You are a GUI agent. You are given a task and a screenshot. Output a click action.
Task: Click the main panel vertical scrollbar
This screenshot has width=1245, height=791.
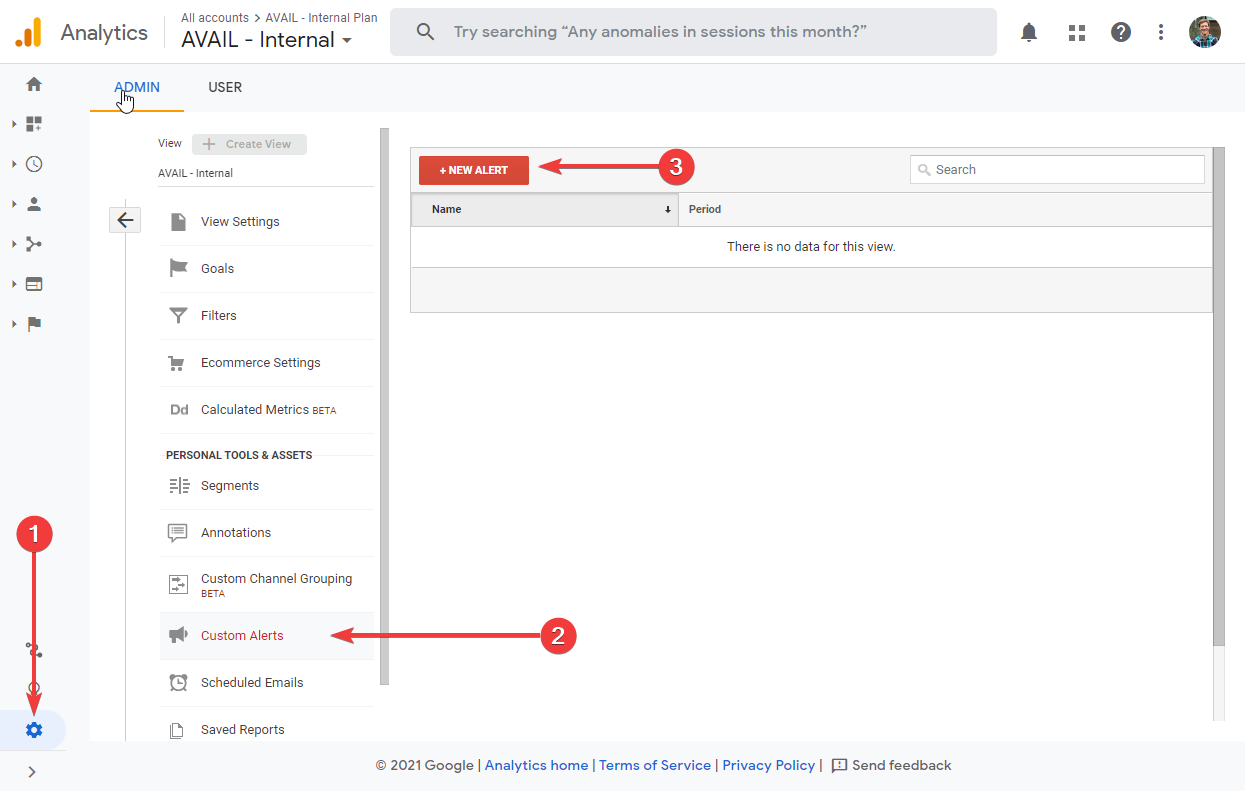(1218, 396)
